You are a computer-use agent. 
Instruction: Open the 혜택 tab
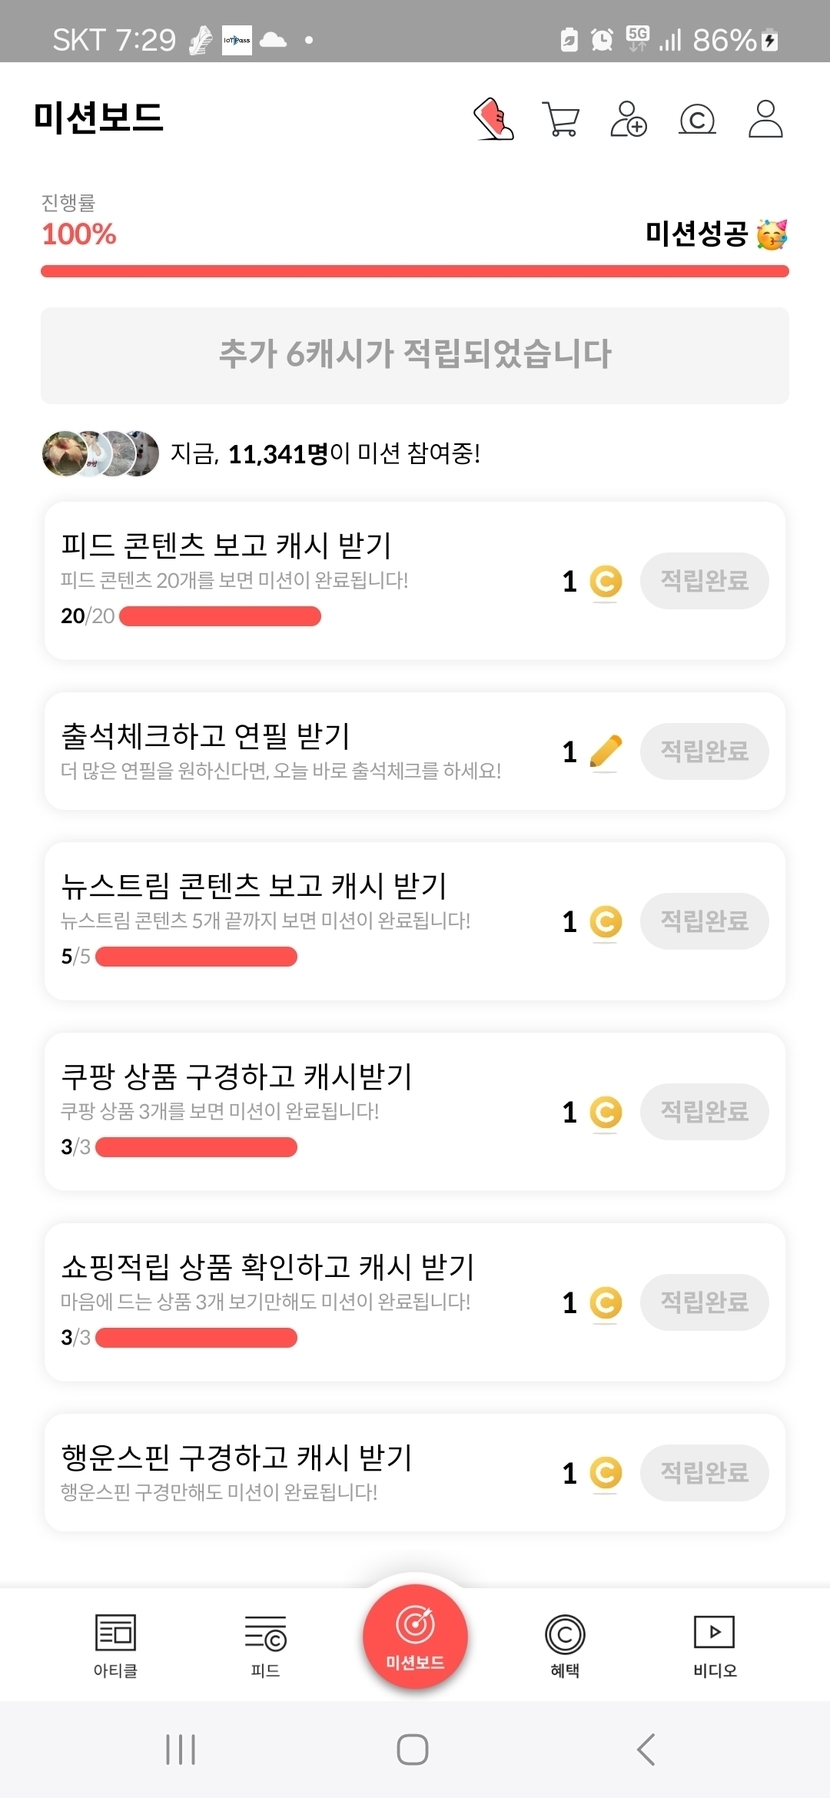565,1645
